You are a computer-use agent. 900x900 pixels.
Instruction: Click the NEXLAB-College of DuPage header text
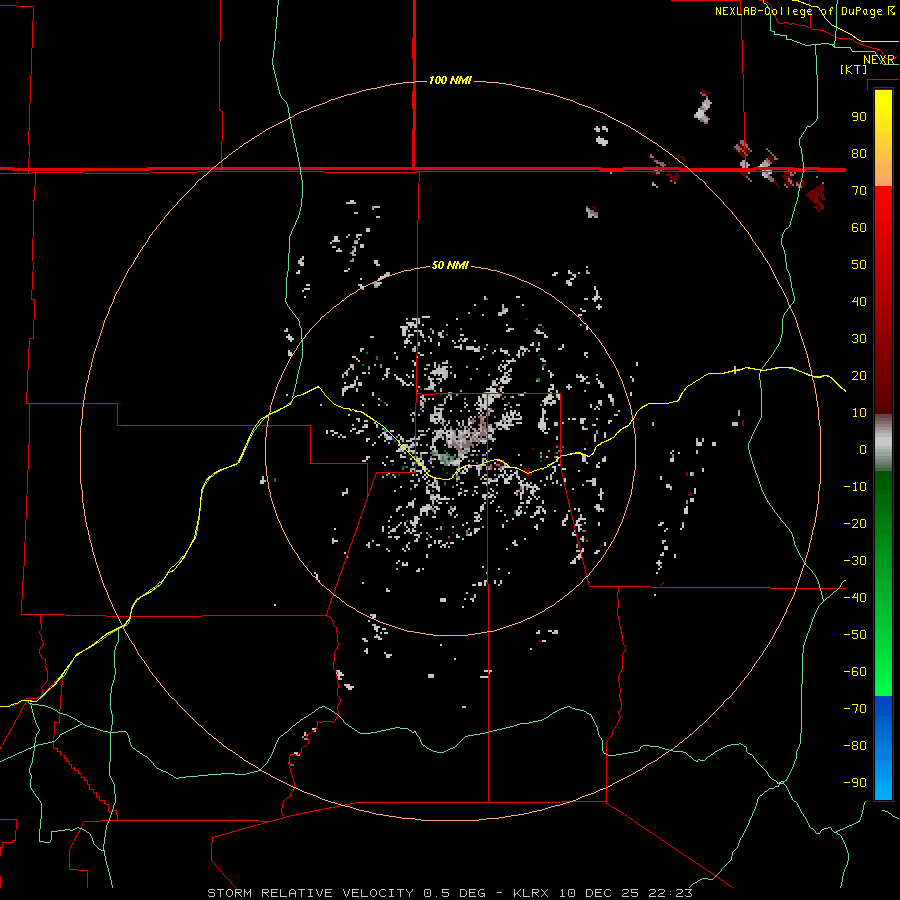pos(798,11)
